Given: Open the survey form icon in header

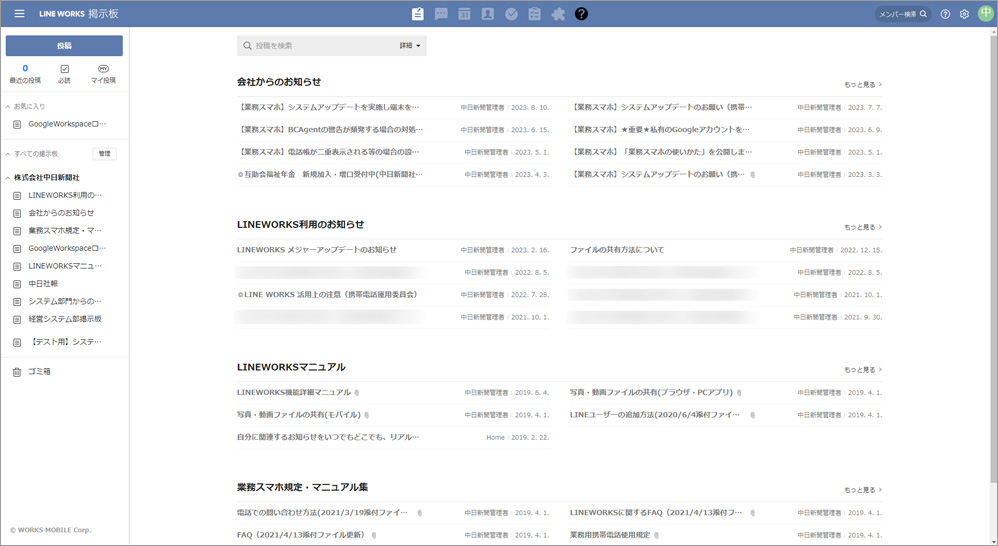Looking at the screenshot, I should coord(535,14).
